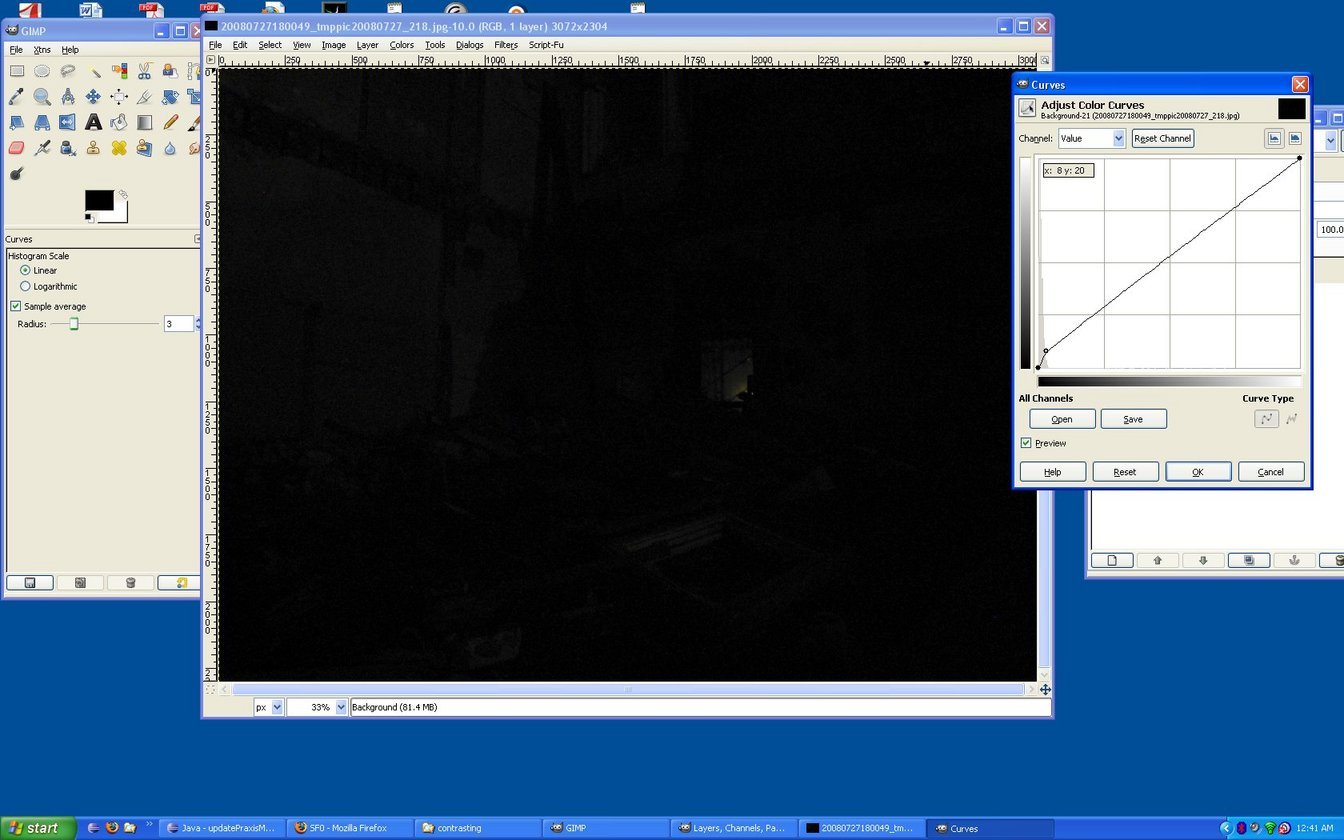Viewport: 1344px width, 840px height.
Task: Uncheck the Preview checkbox in Curves
Action: tap(1026, 443)
